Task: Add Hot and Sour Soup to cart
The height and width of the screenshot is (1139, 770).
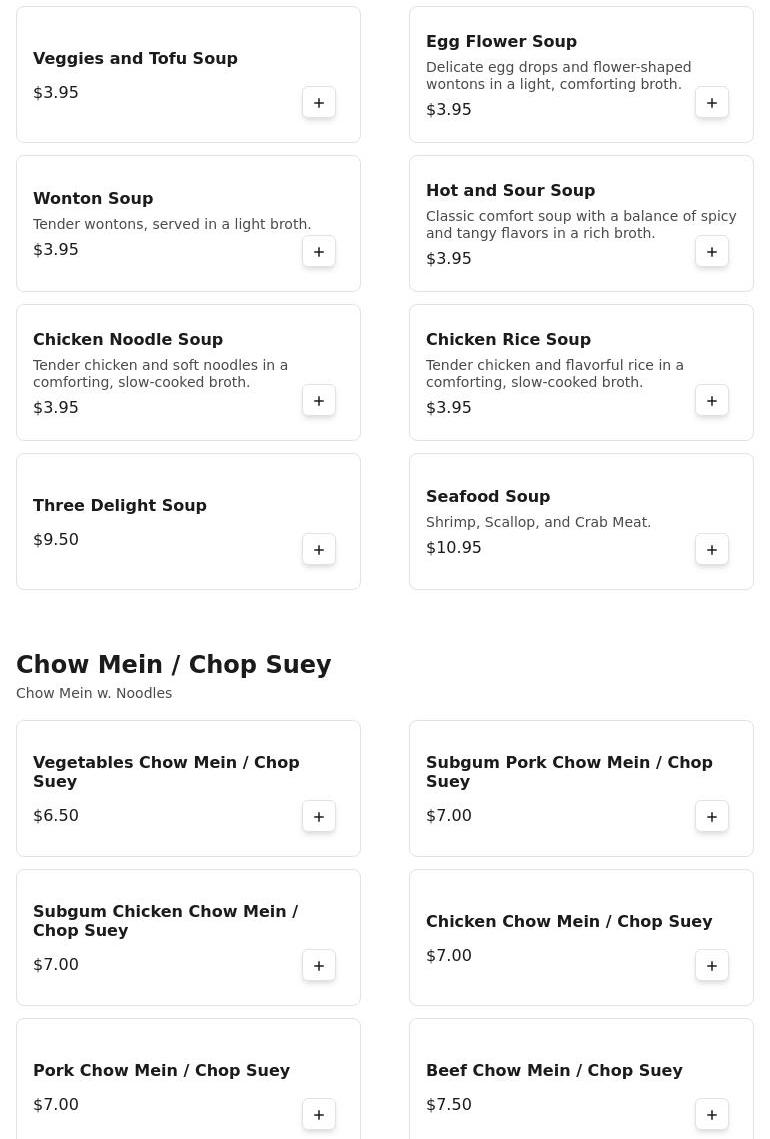Action: pos(712,251)
